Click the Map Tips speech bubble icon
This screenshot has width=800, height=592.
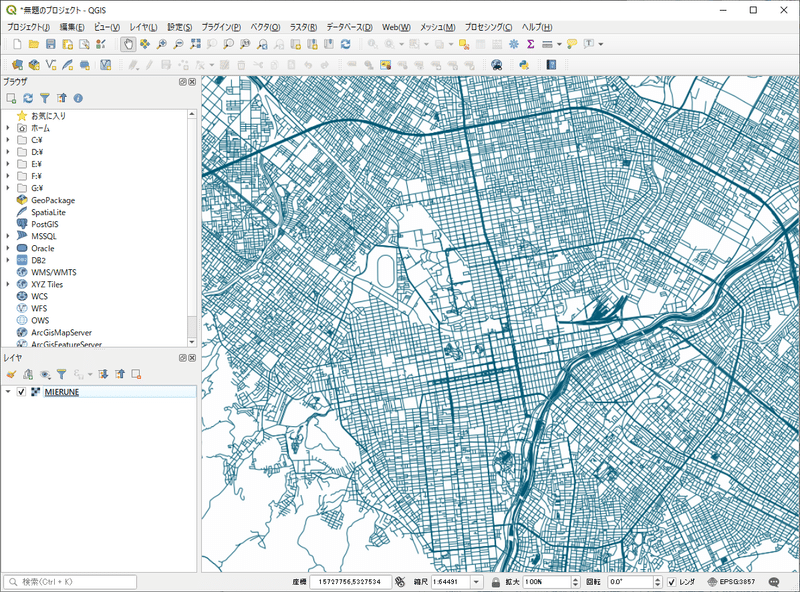(572, 44)
